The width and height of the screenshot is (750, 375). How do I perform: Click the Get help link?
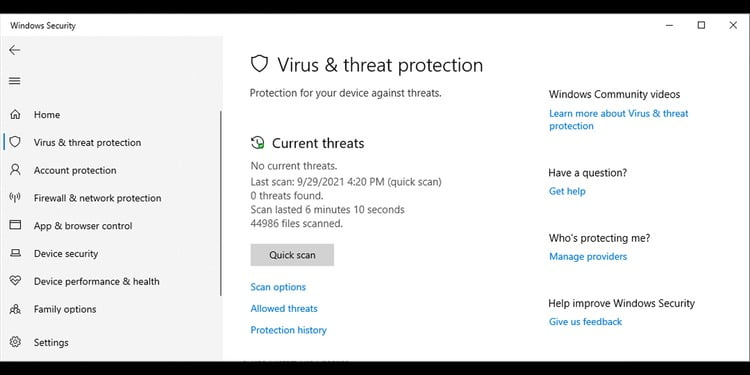point(567,191)
